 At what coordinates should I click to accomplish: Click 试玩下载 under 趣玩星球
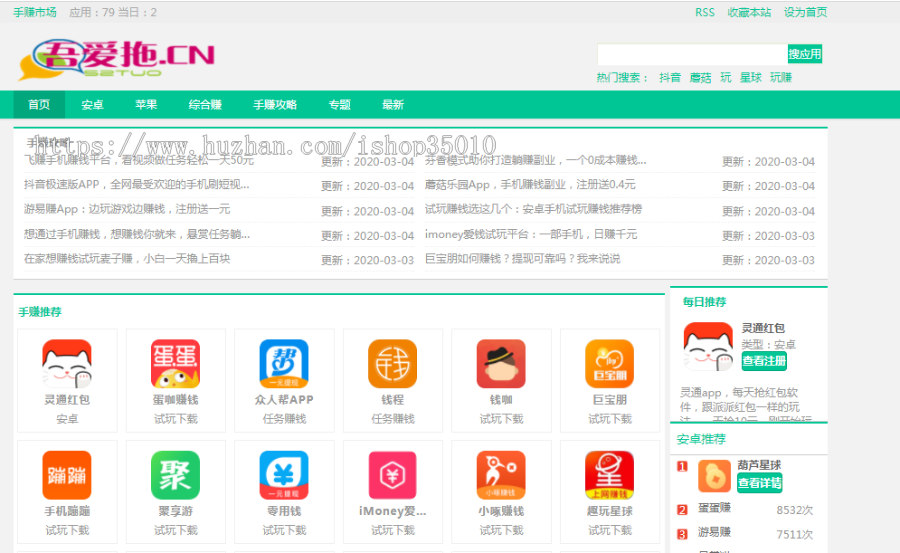pos(609,530)
